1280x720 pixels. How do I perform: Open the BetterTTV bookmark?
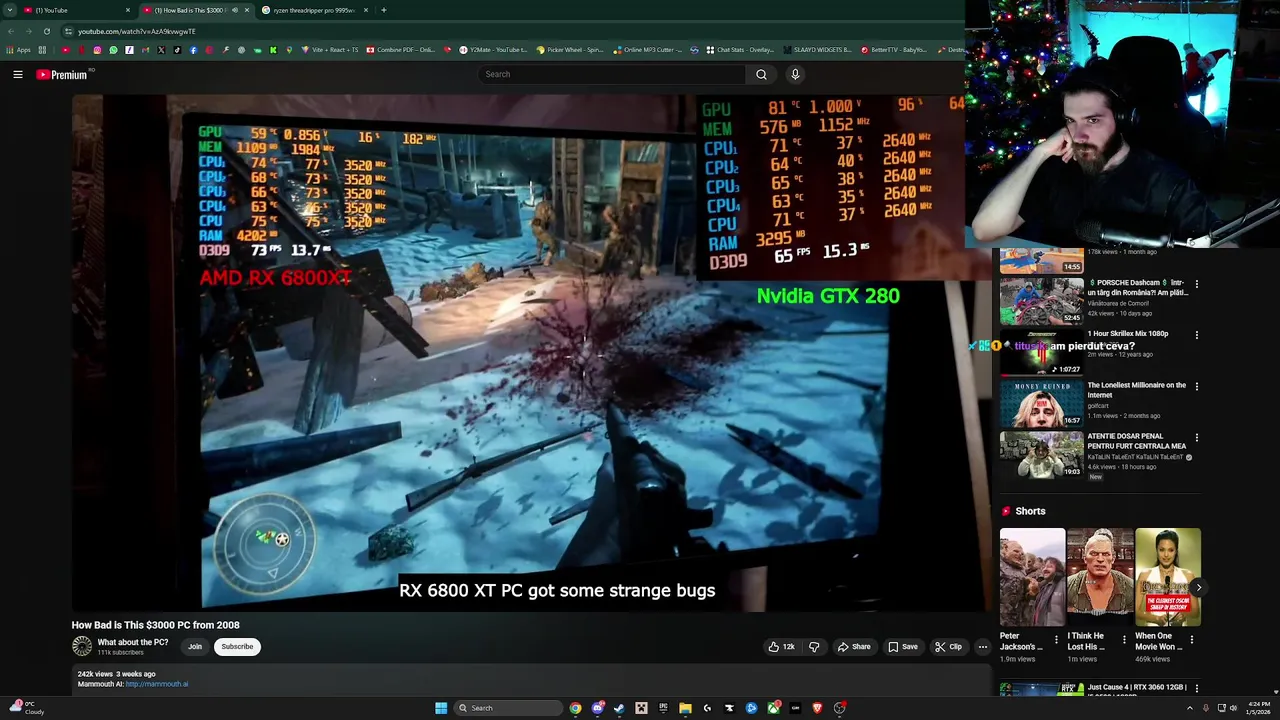[x=894, y=50]
